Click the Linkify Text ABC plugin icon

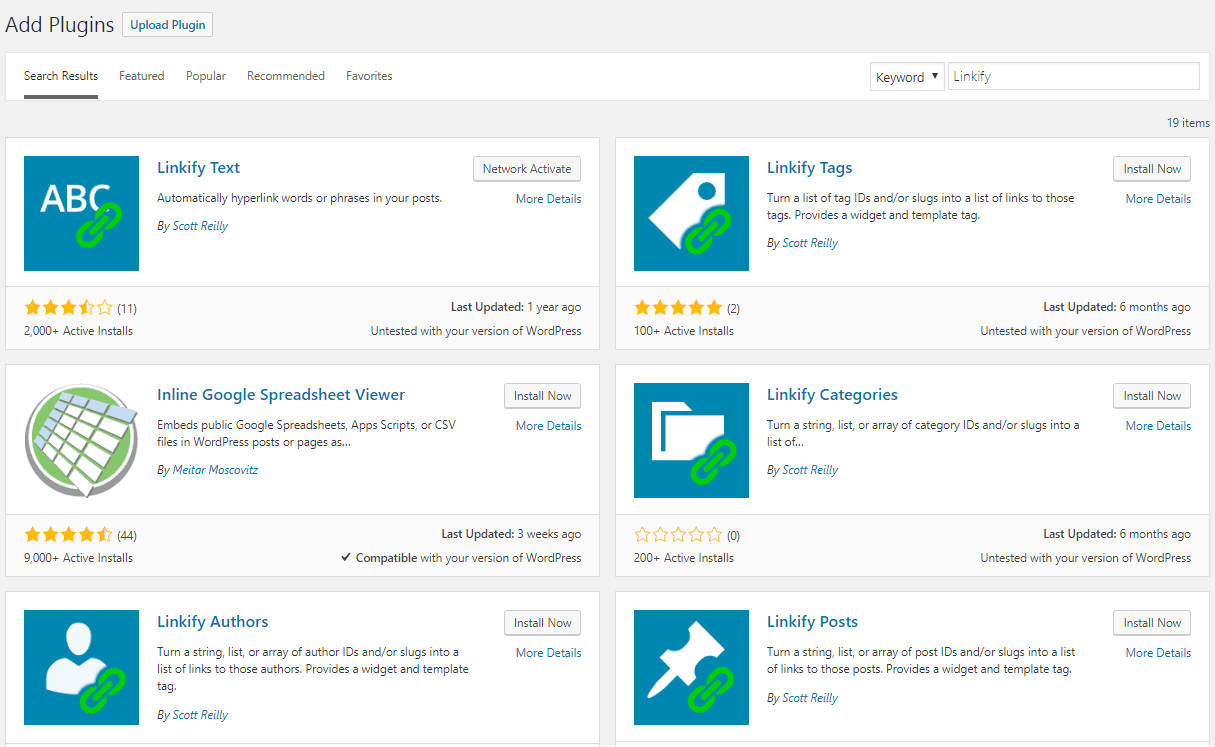click(81, 213)
